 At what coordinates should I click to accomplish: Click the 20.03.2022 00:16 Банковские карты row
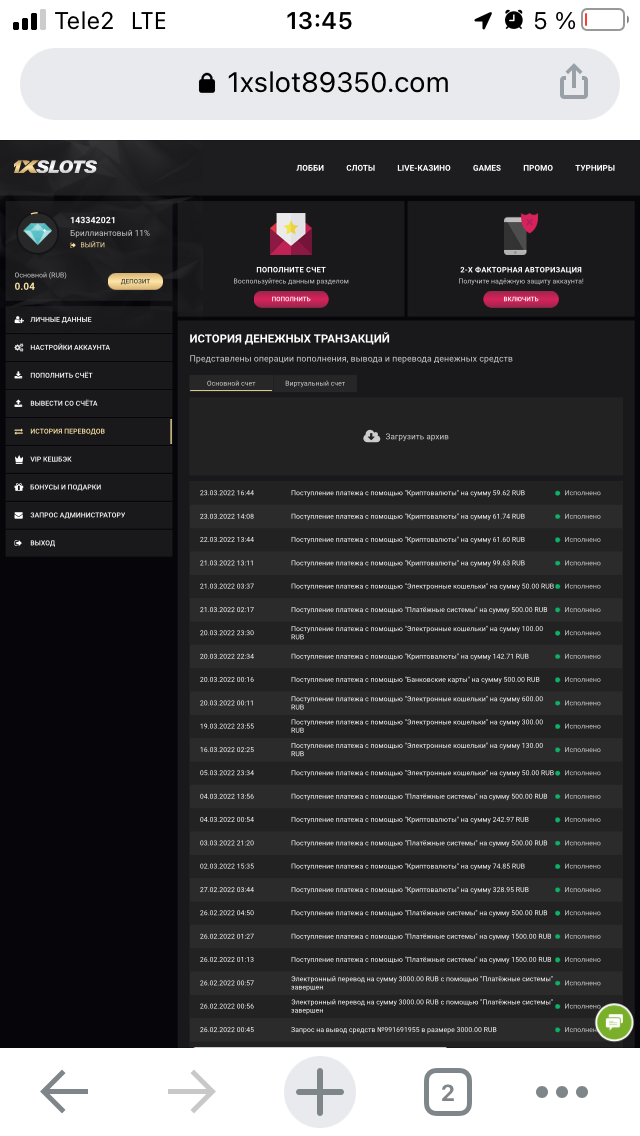406,680
